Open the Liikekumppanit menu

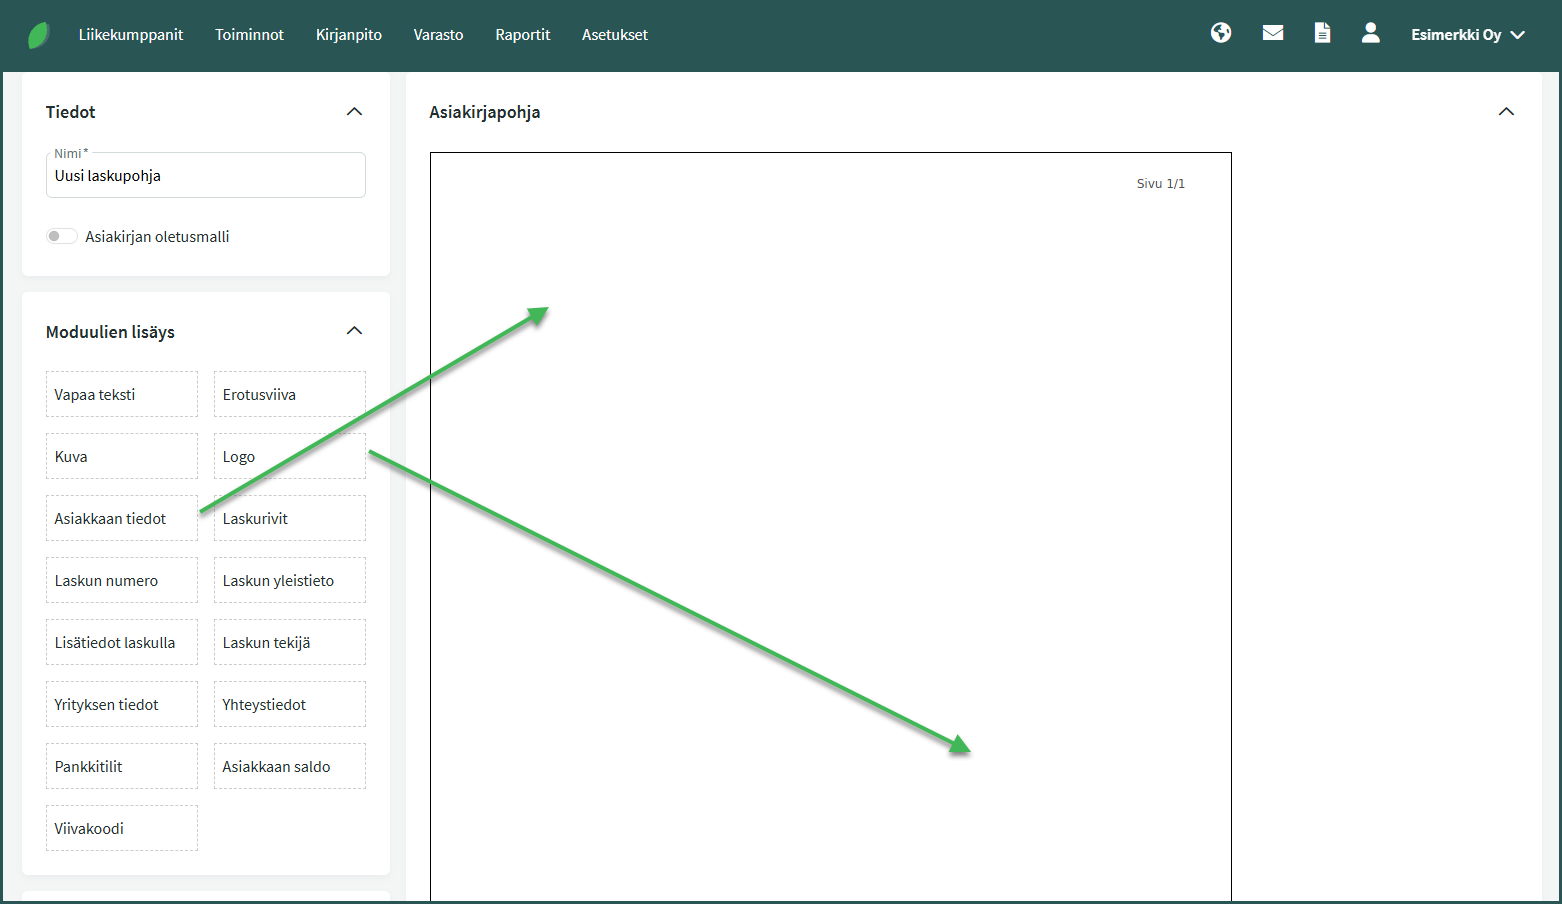click(131, 35)
